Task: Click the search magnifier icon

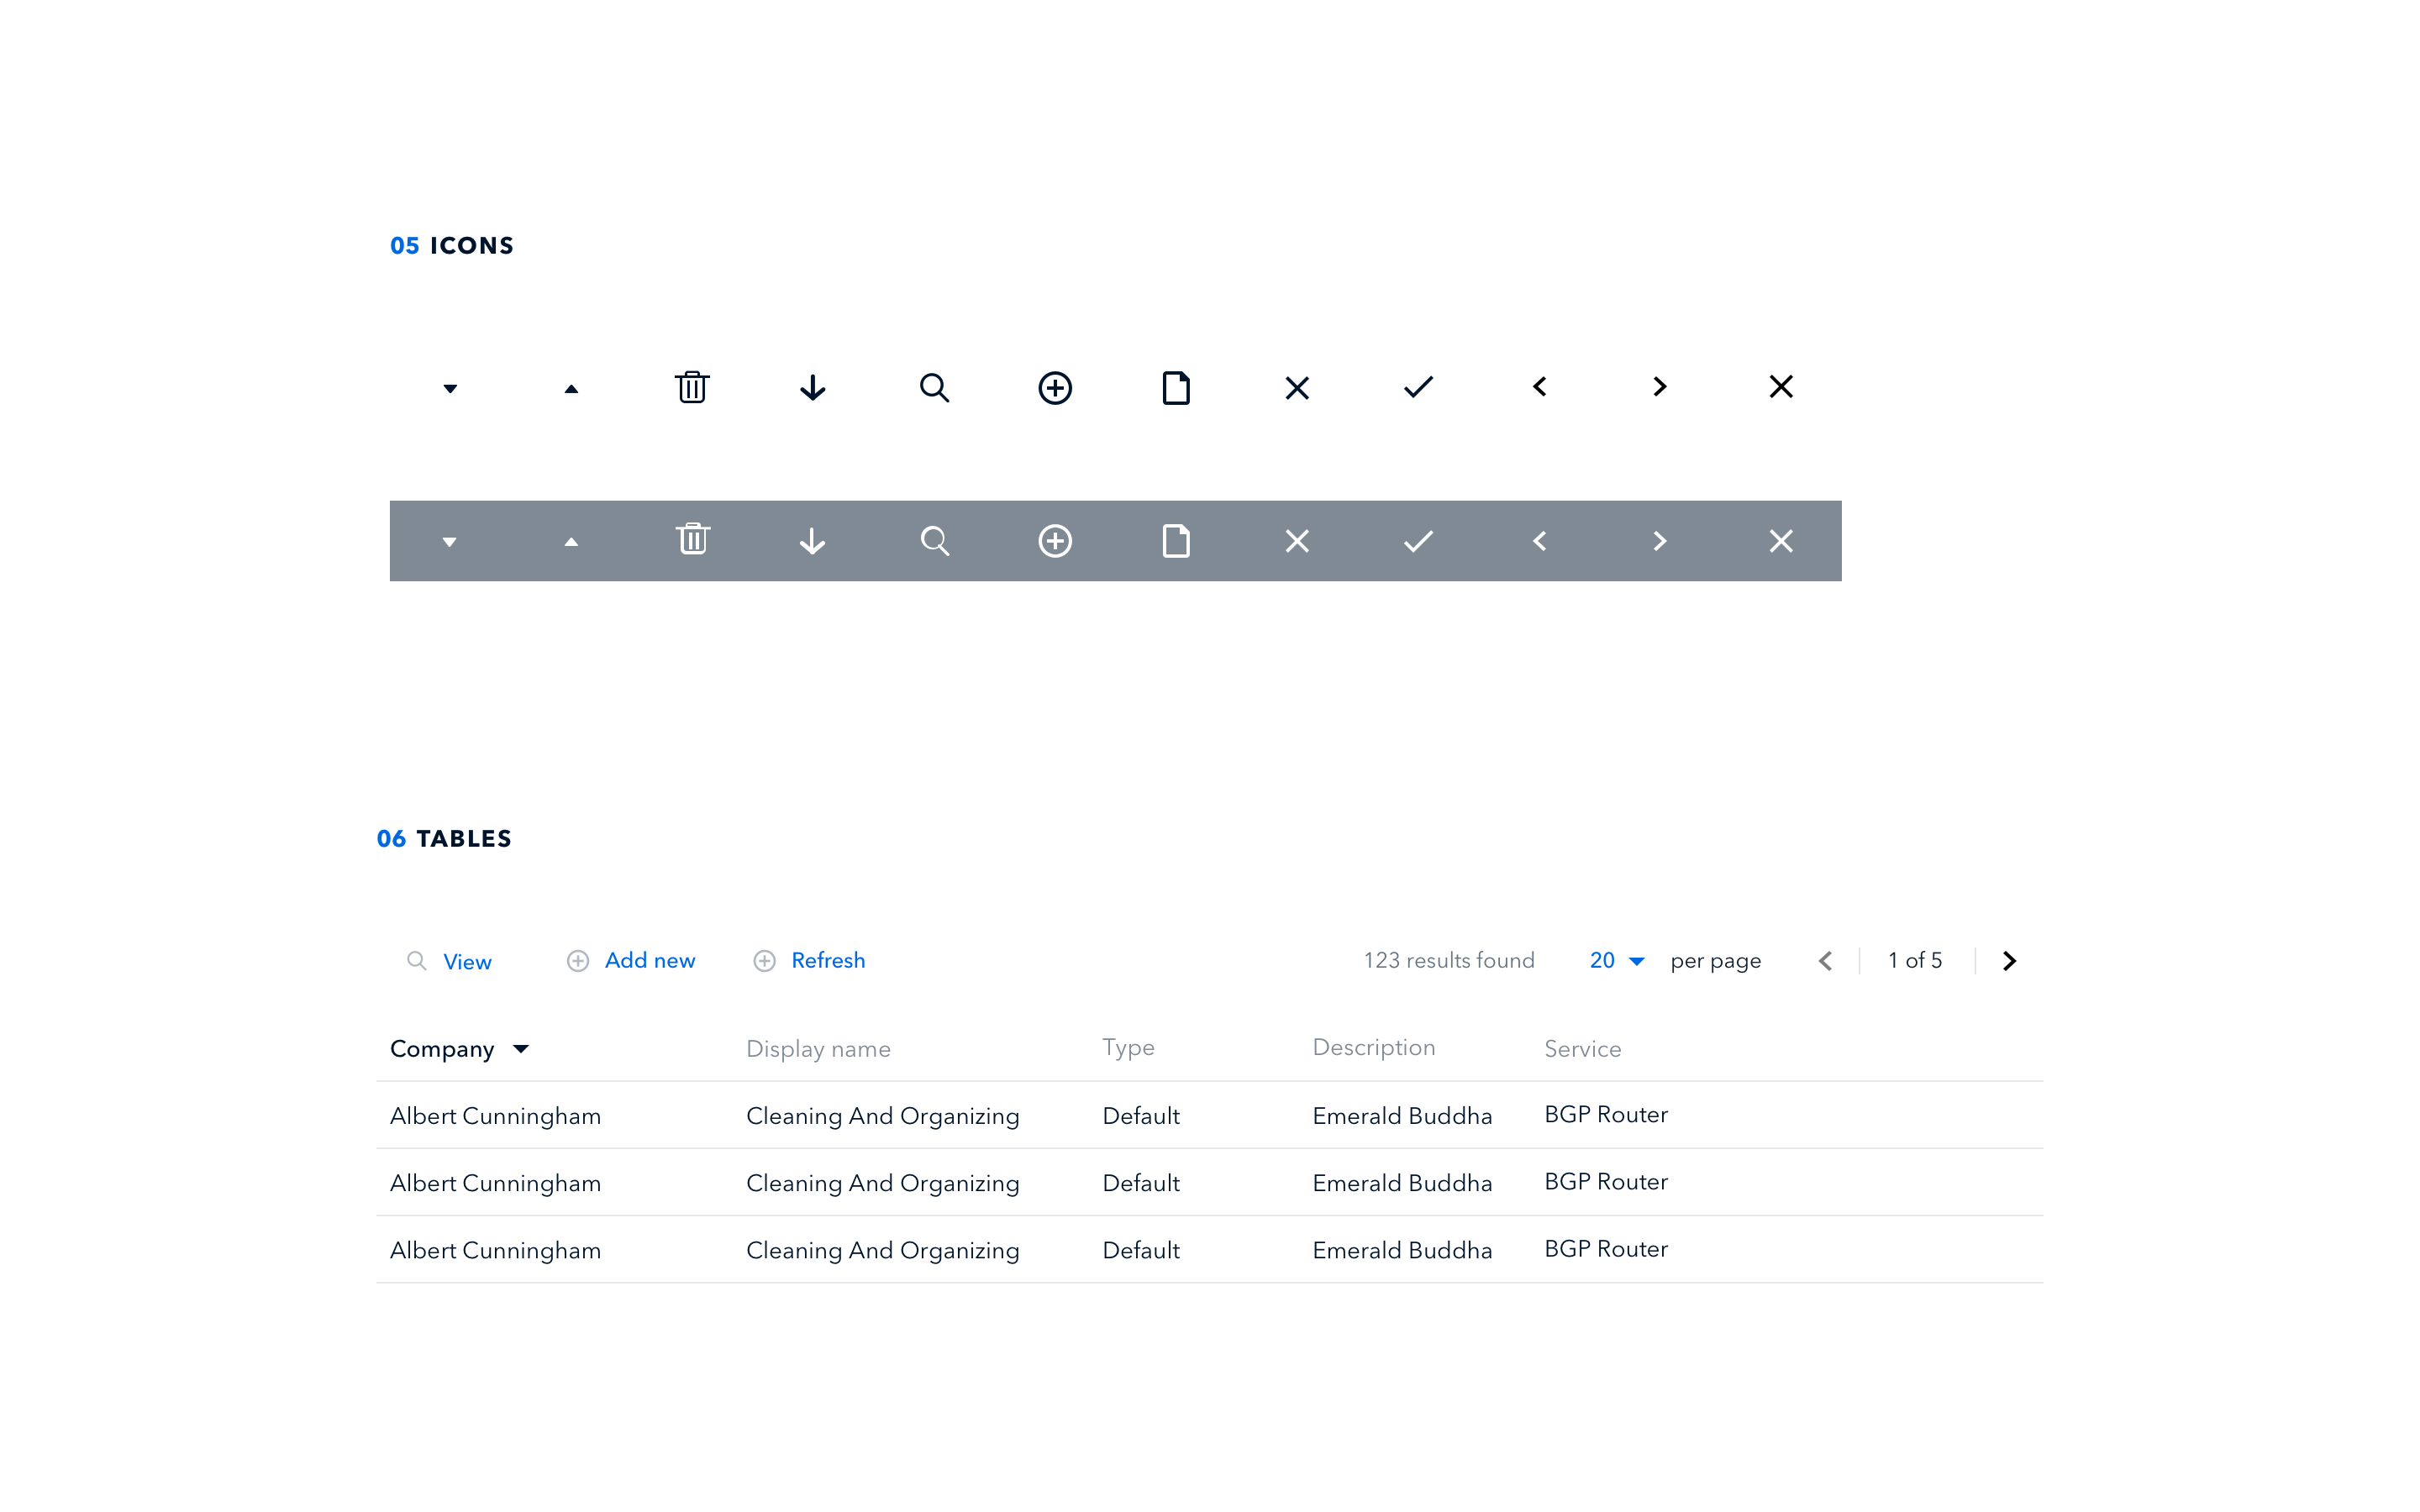Action: (934, 386)
